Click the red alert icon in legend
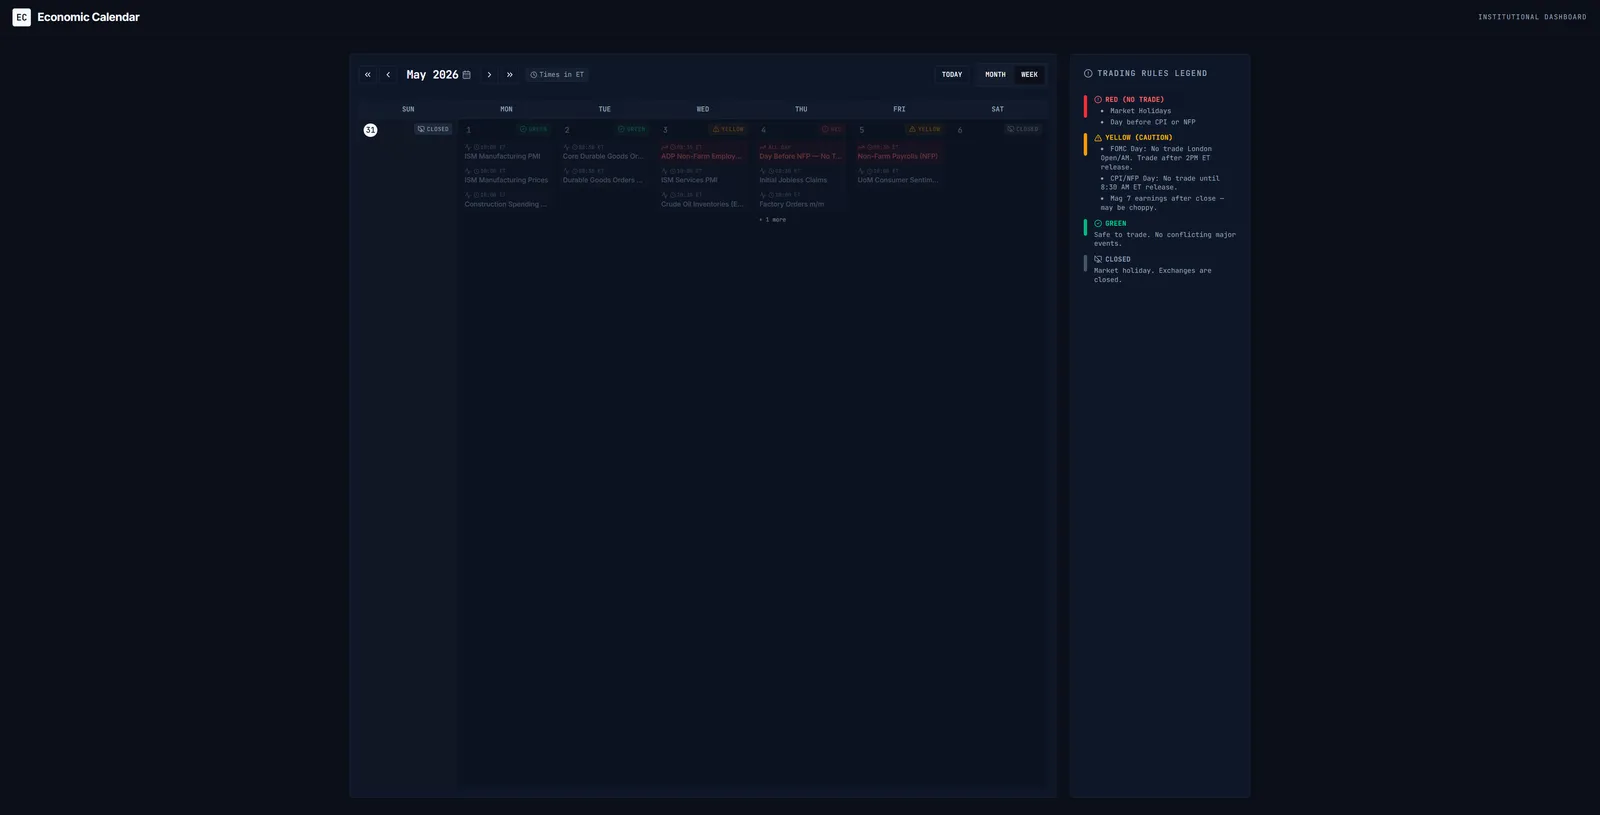The width and height of the screenshot is (1600, 815). click(1098, 100)
